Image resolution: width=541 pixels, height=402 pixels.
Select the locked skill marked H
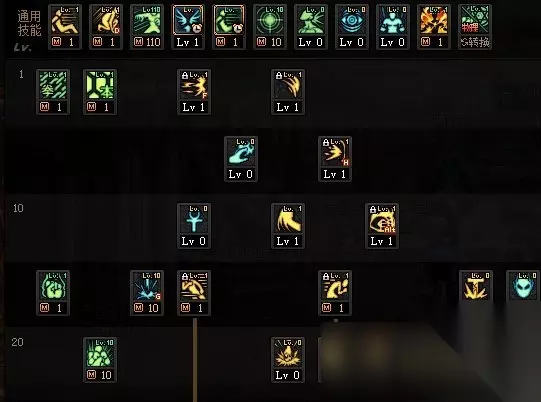pyautogui.click(x=335, y=159)
